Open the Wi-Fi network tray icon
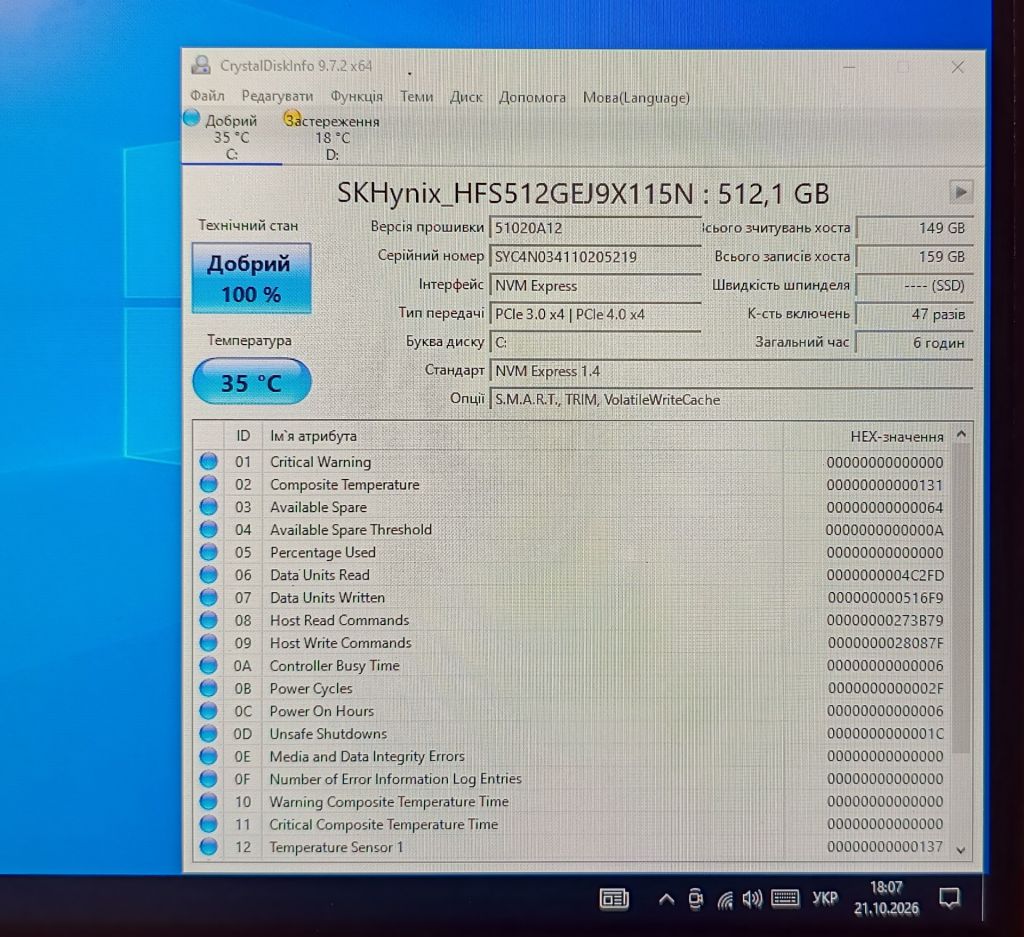Screen dimensions: 1024x937 [x=725, y=900]
